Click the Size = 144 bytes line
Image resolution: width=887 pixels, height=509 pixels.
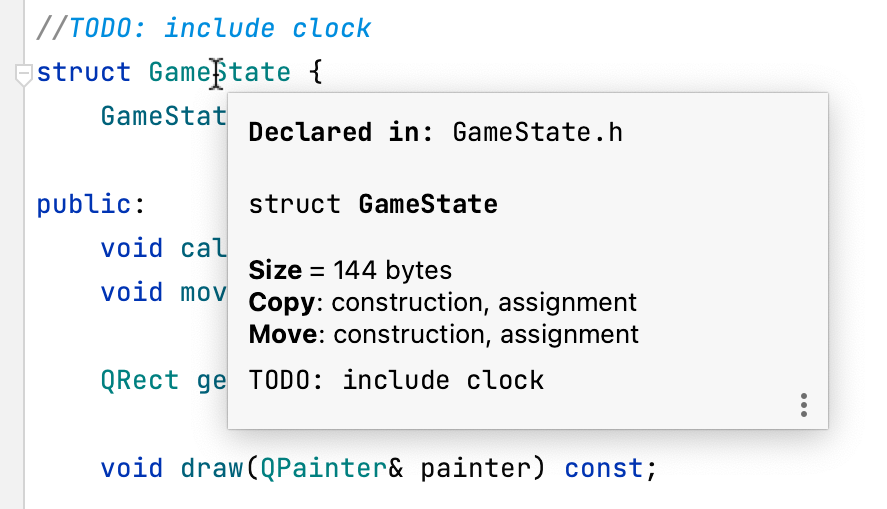[350, 270]
